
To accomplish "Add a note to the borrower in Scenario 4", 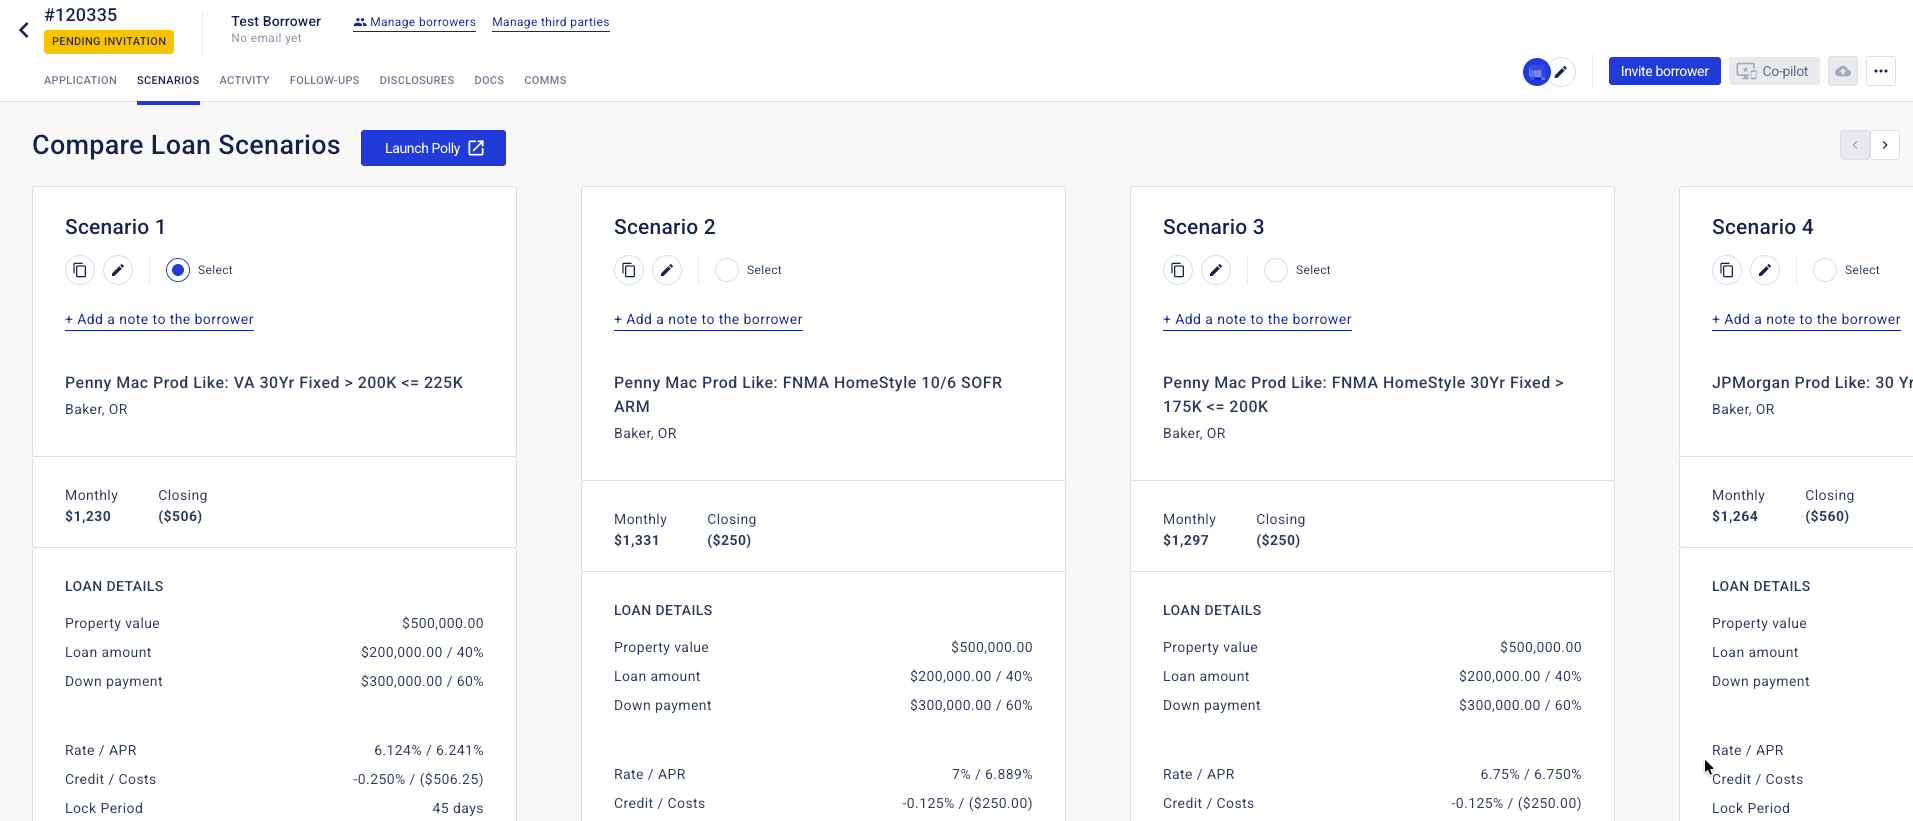I will click(x=1806, y=320).
